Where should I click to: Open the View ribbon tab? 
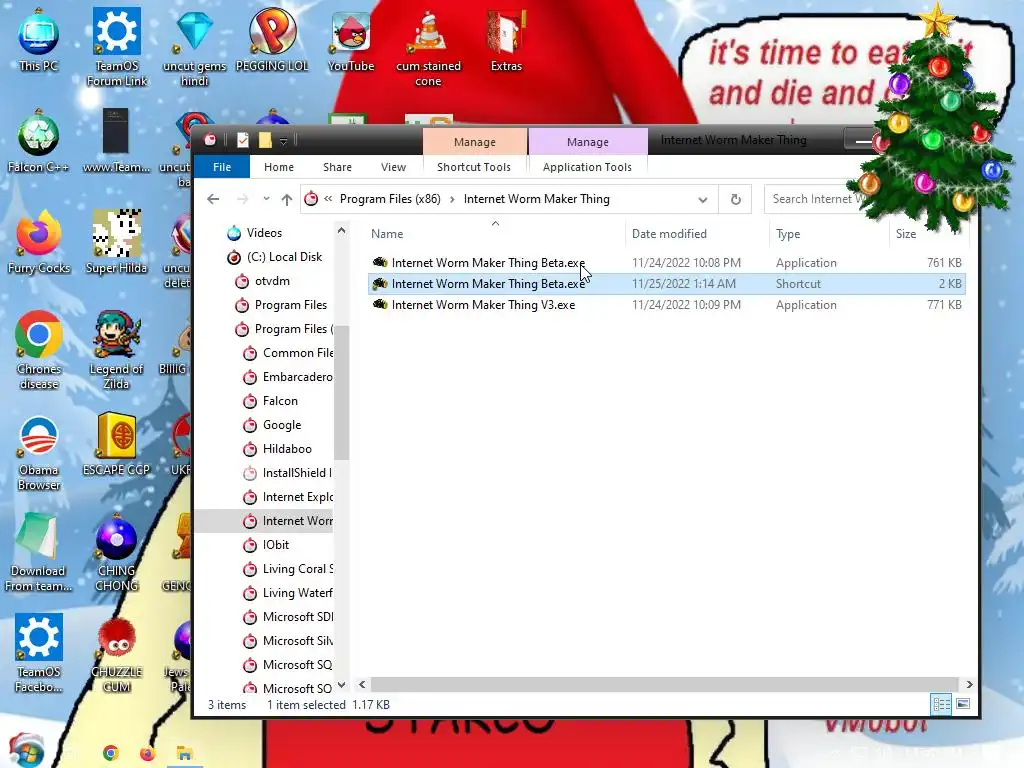[393, 167]
